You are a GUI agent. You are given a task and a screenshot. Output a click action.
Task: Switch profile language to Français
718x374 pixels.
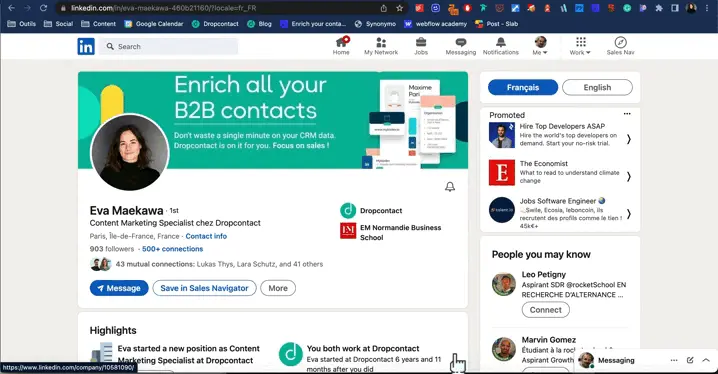coord(522,87)
